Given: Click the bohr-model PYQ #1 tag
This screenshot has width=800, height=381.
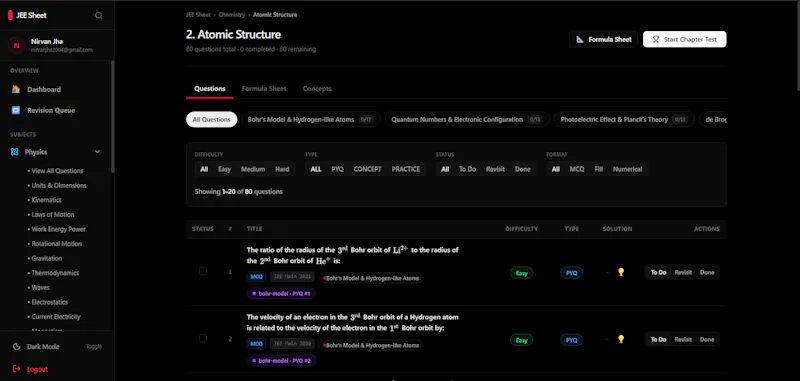Looking at the screenshot, I should click(282, 294).
